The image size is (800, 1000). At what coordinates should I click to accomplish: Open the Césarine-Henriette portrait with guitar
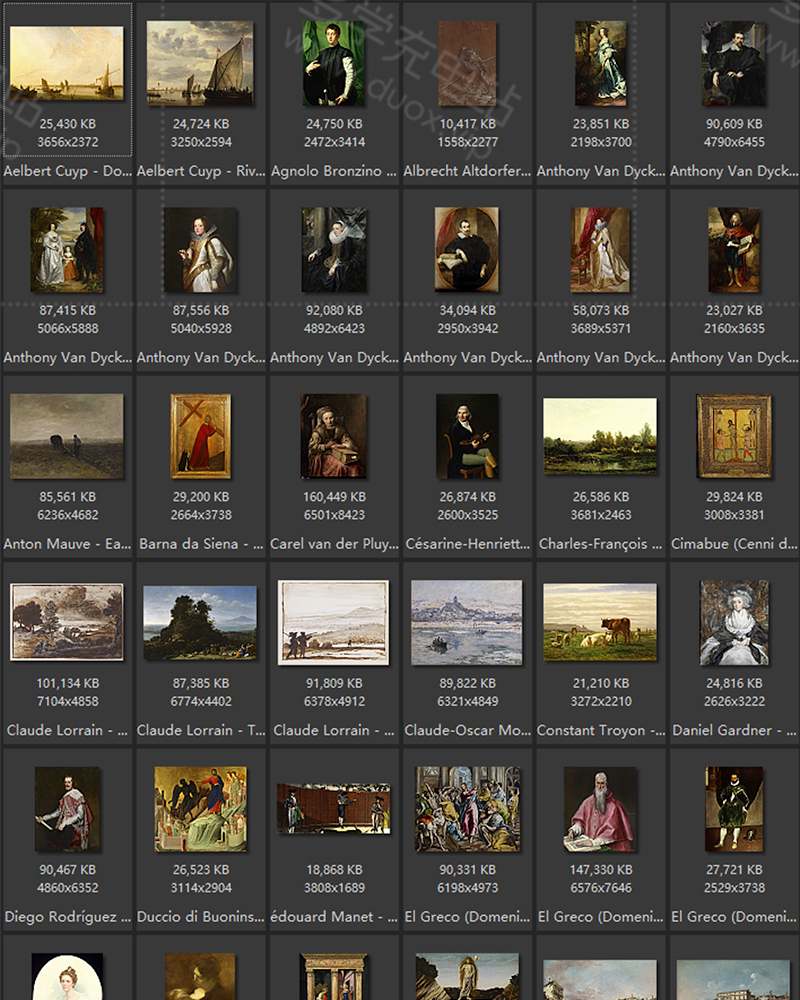coord(467,436)
